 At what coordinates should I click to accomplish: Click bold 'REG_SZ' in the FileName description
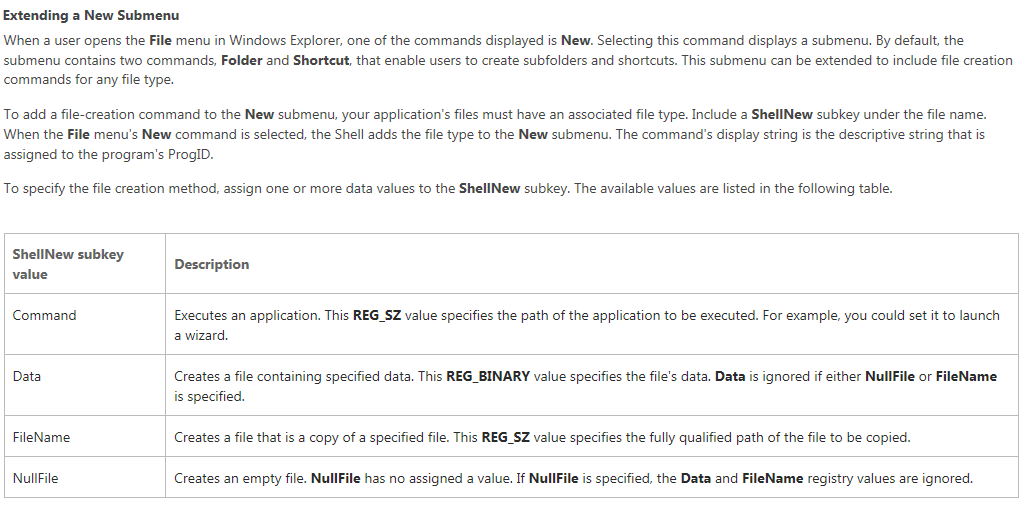(506, 437)
